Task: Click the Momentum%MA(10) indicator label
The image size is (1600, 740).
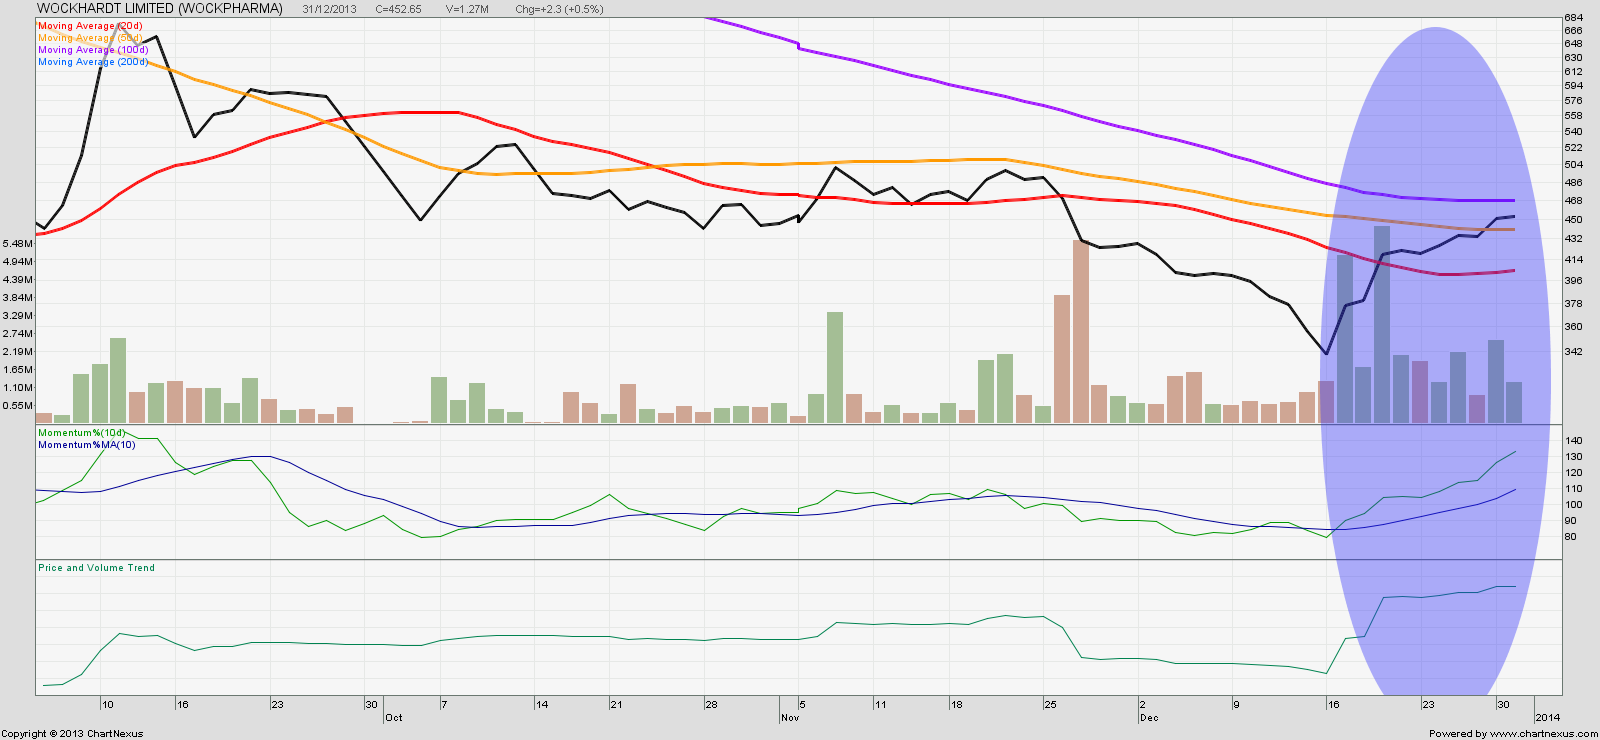Action: pos(86,445)
